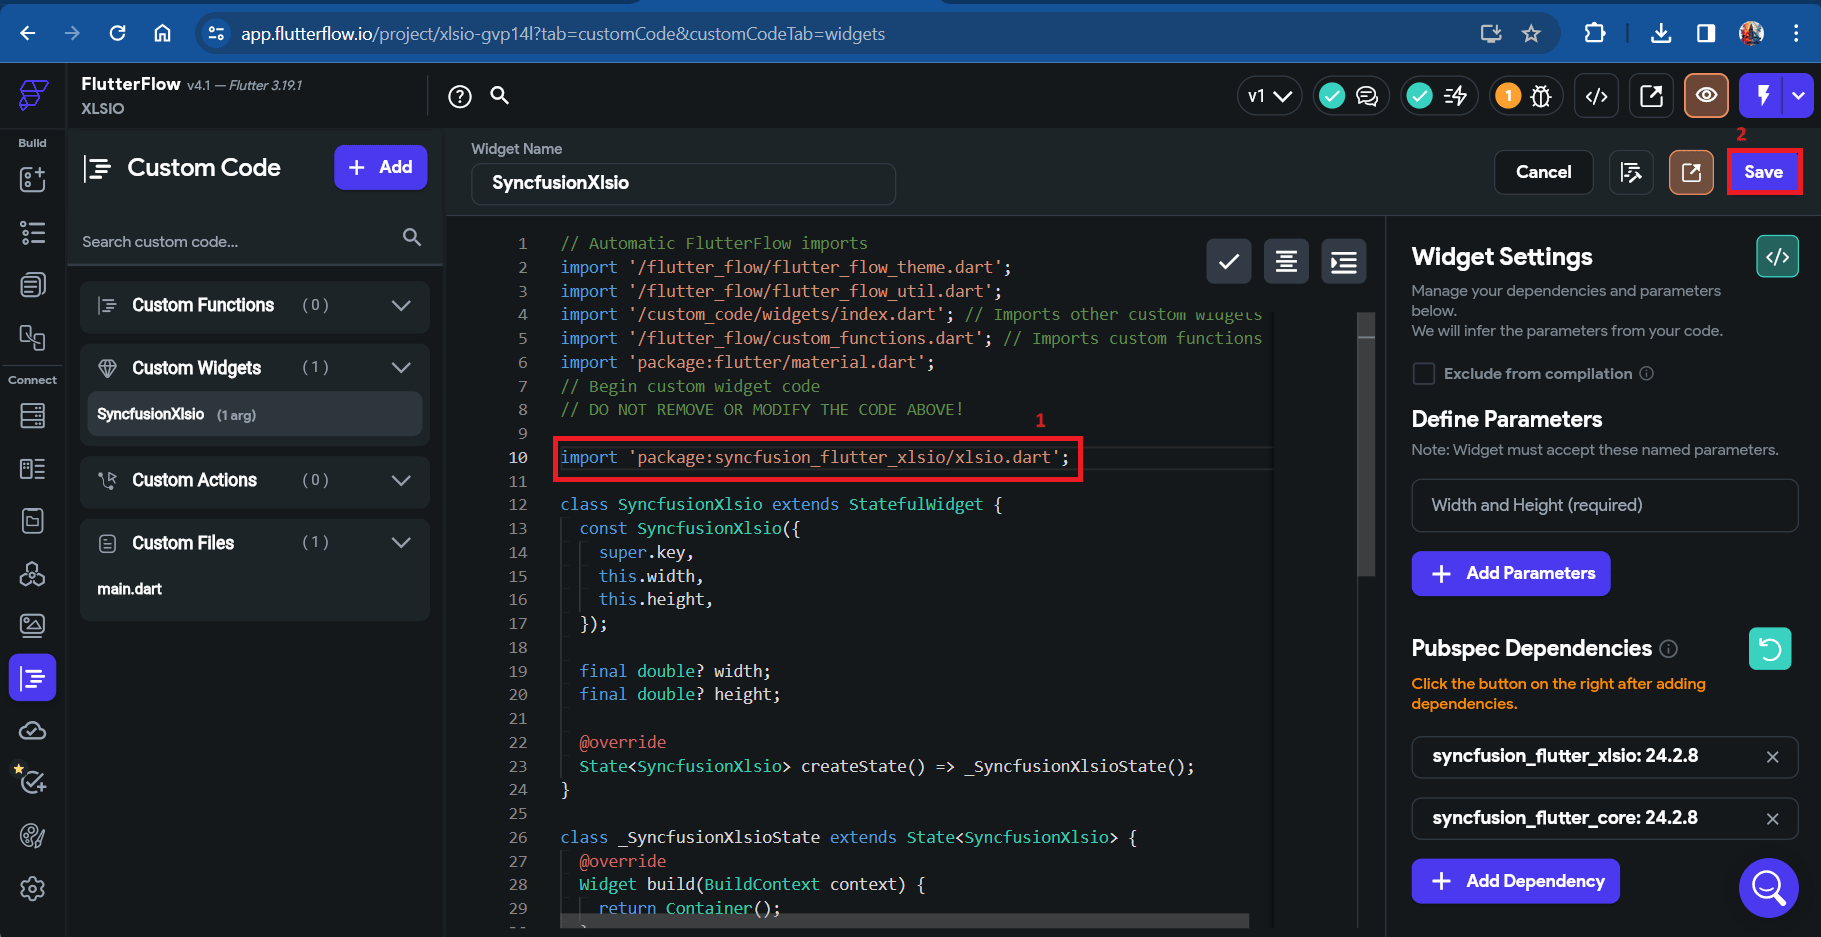Open the Data Types icon in sidebar

(x=33, y=469)
